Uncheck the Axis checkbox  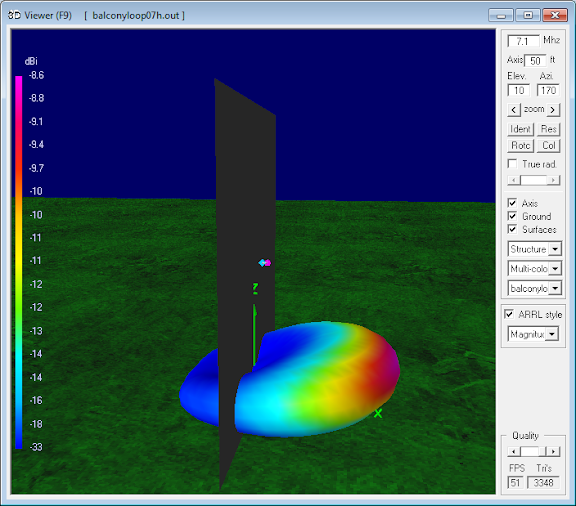512,203
